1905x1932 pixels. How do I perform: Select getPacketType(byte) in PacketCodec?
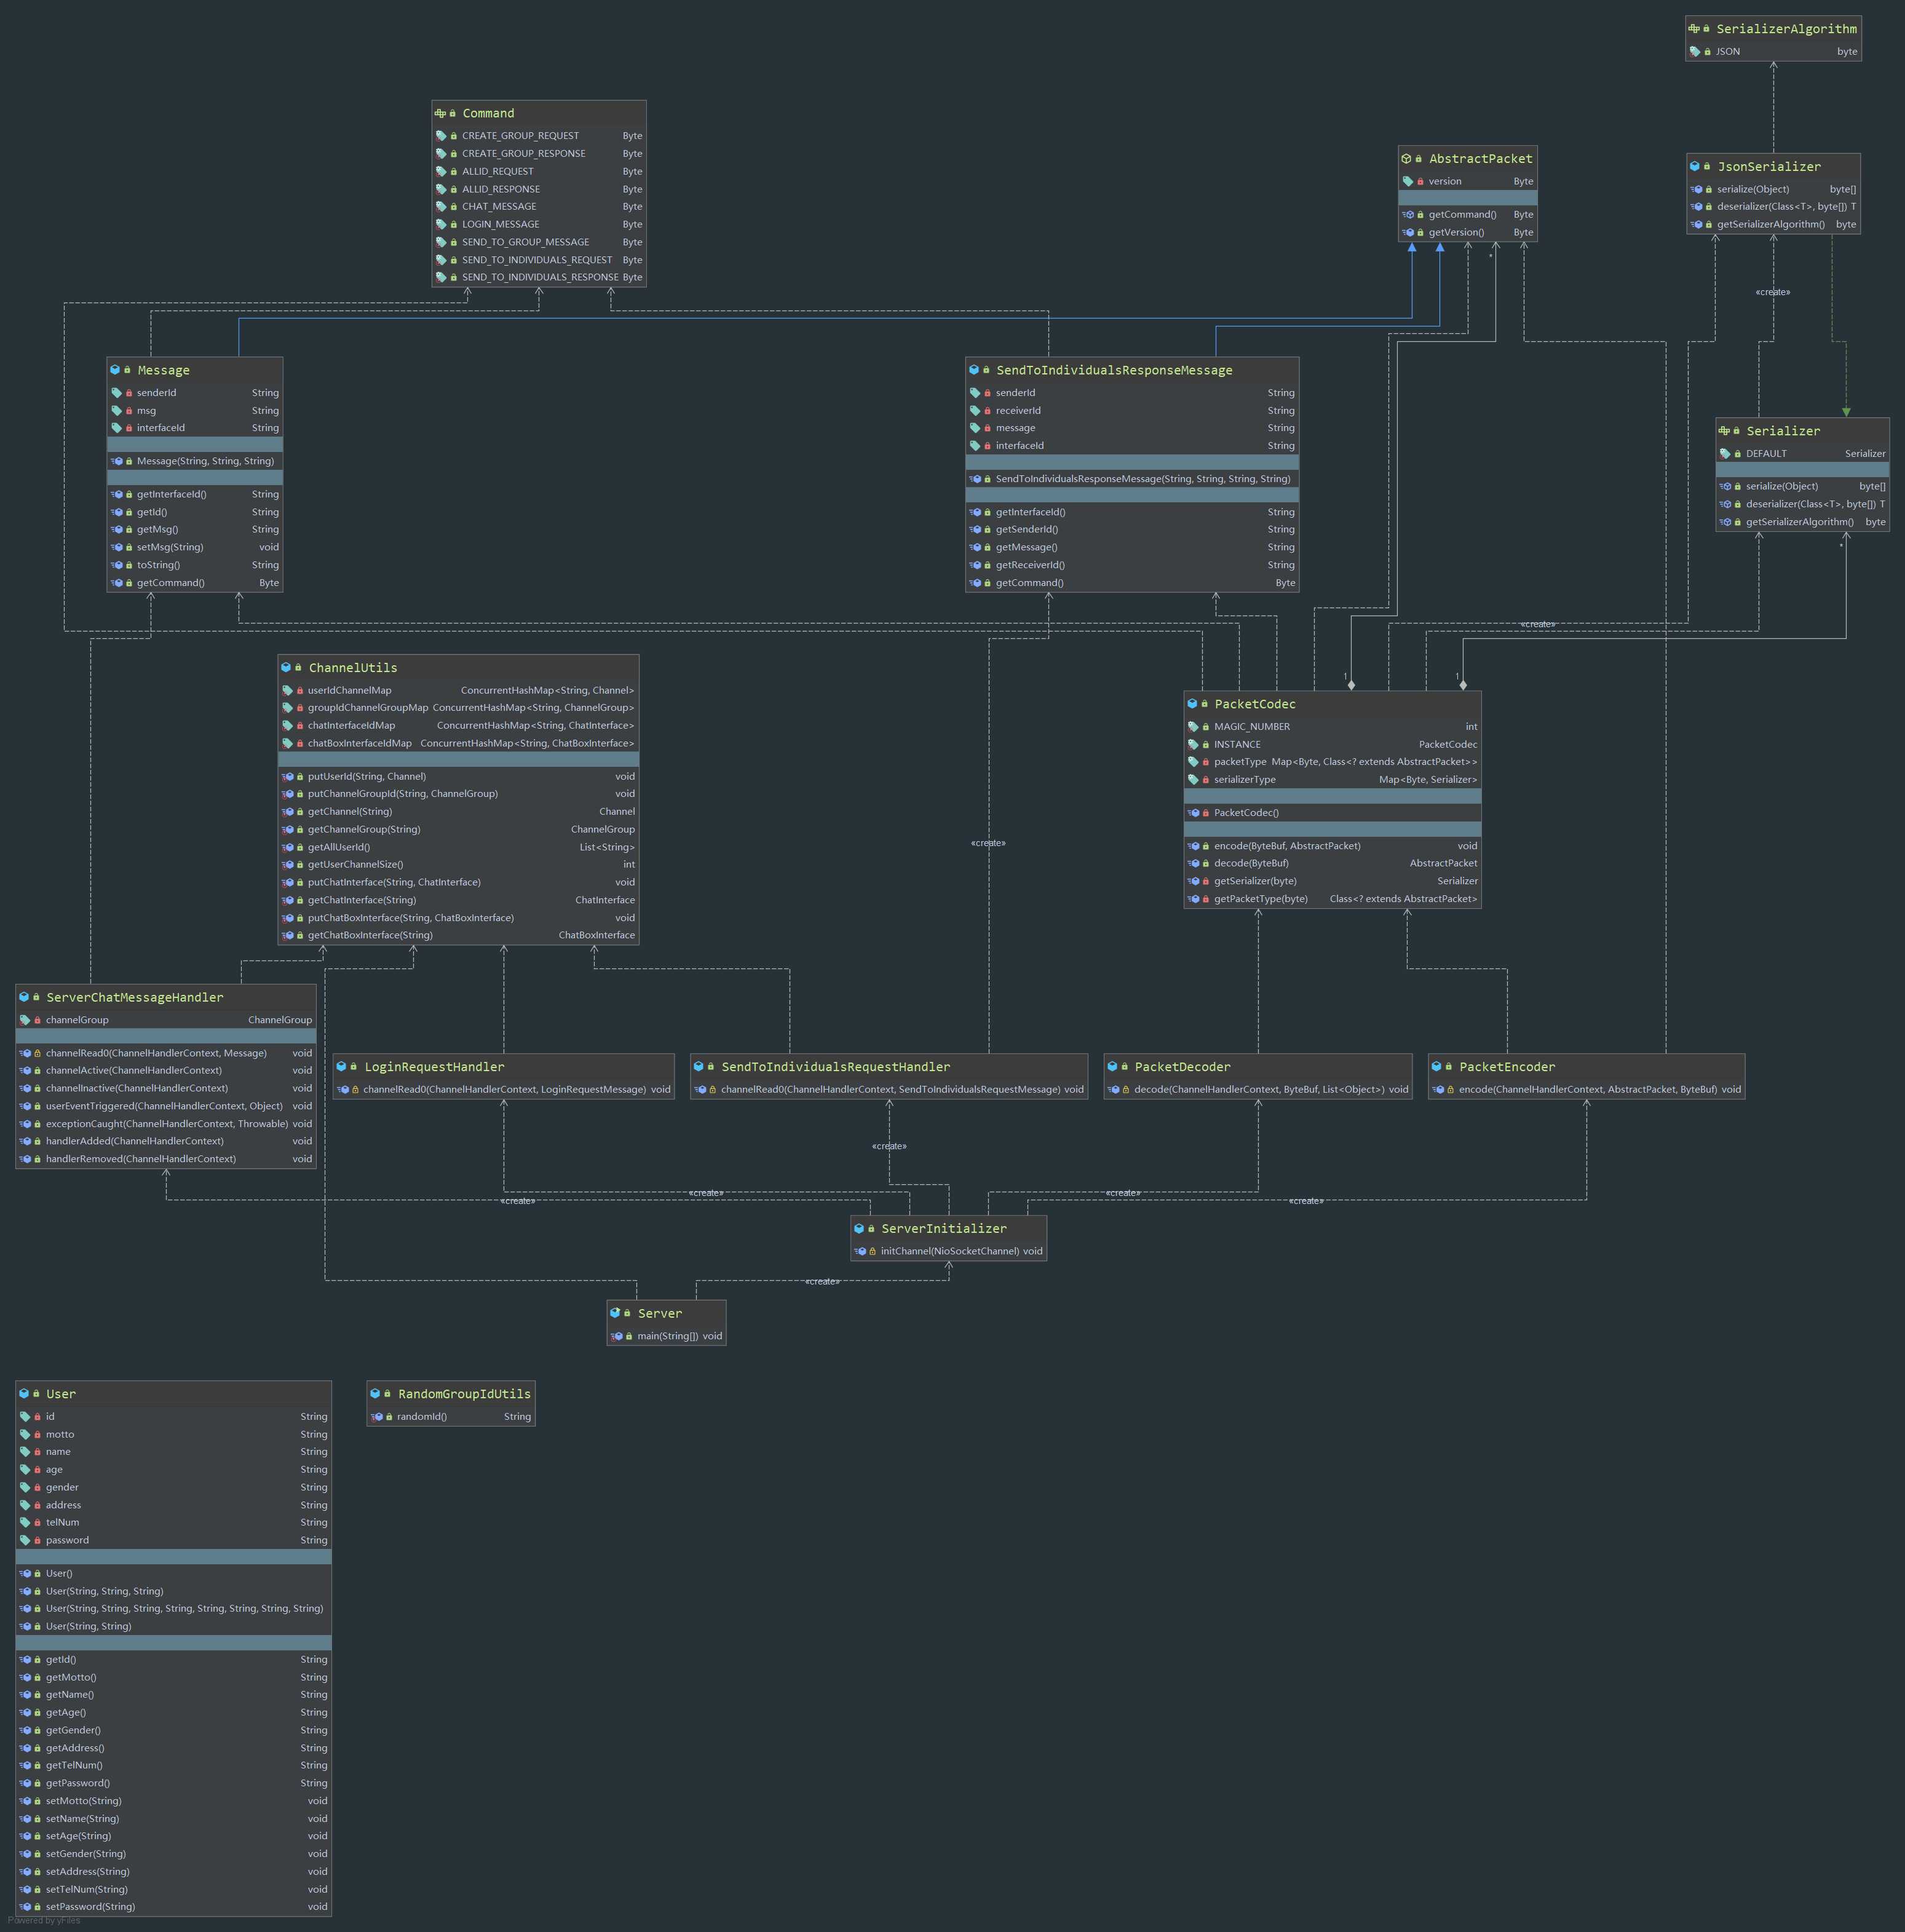[1332, 899]
